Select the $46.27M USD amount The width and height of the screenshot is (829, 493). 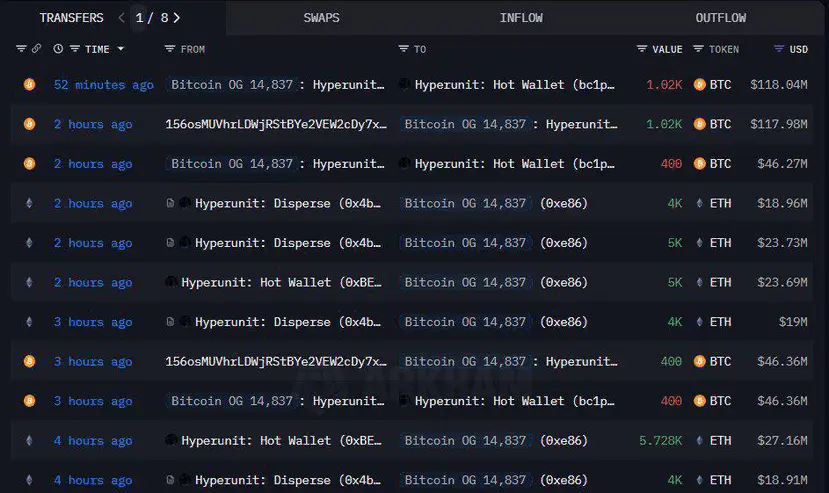coord(782,164)
